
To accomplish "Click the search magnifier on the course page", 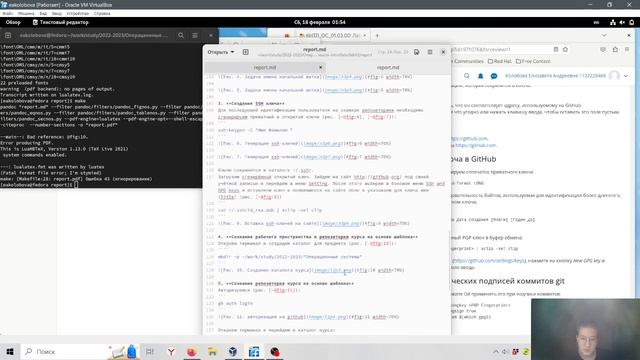I will [467, 76].
